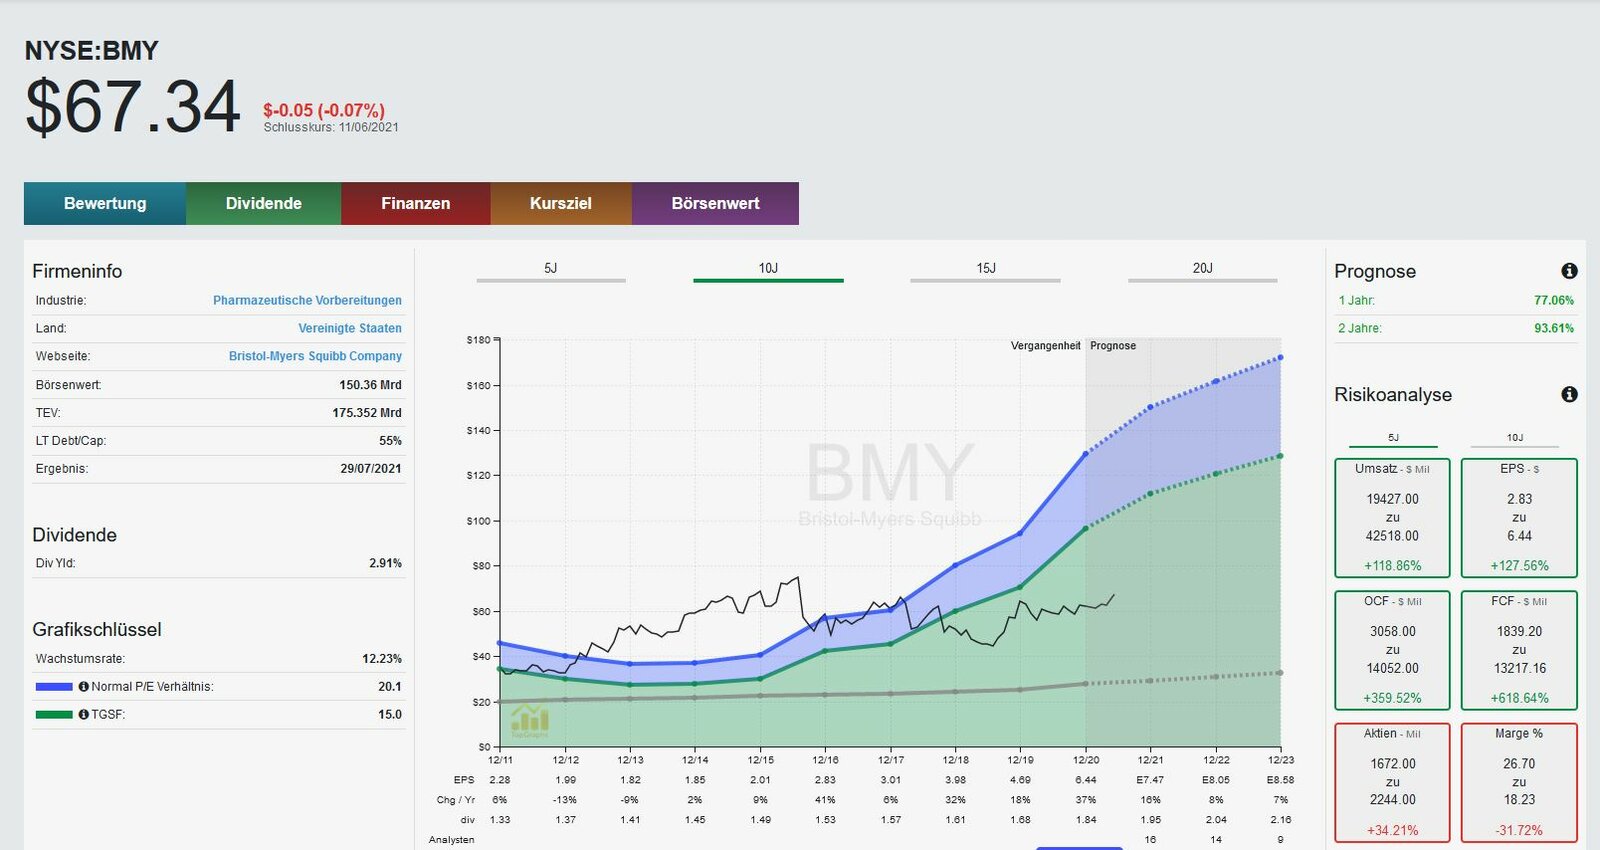Screen dimensions: 1600x850
Task: Click the TEV value 175.352 Mrd
Action: pyautogui.click(x=367, y=413)
